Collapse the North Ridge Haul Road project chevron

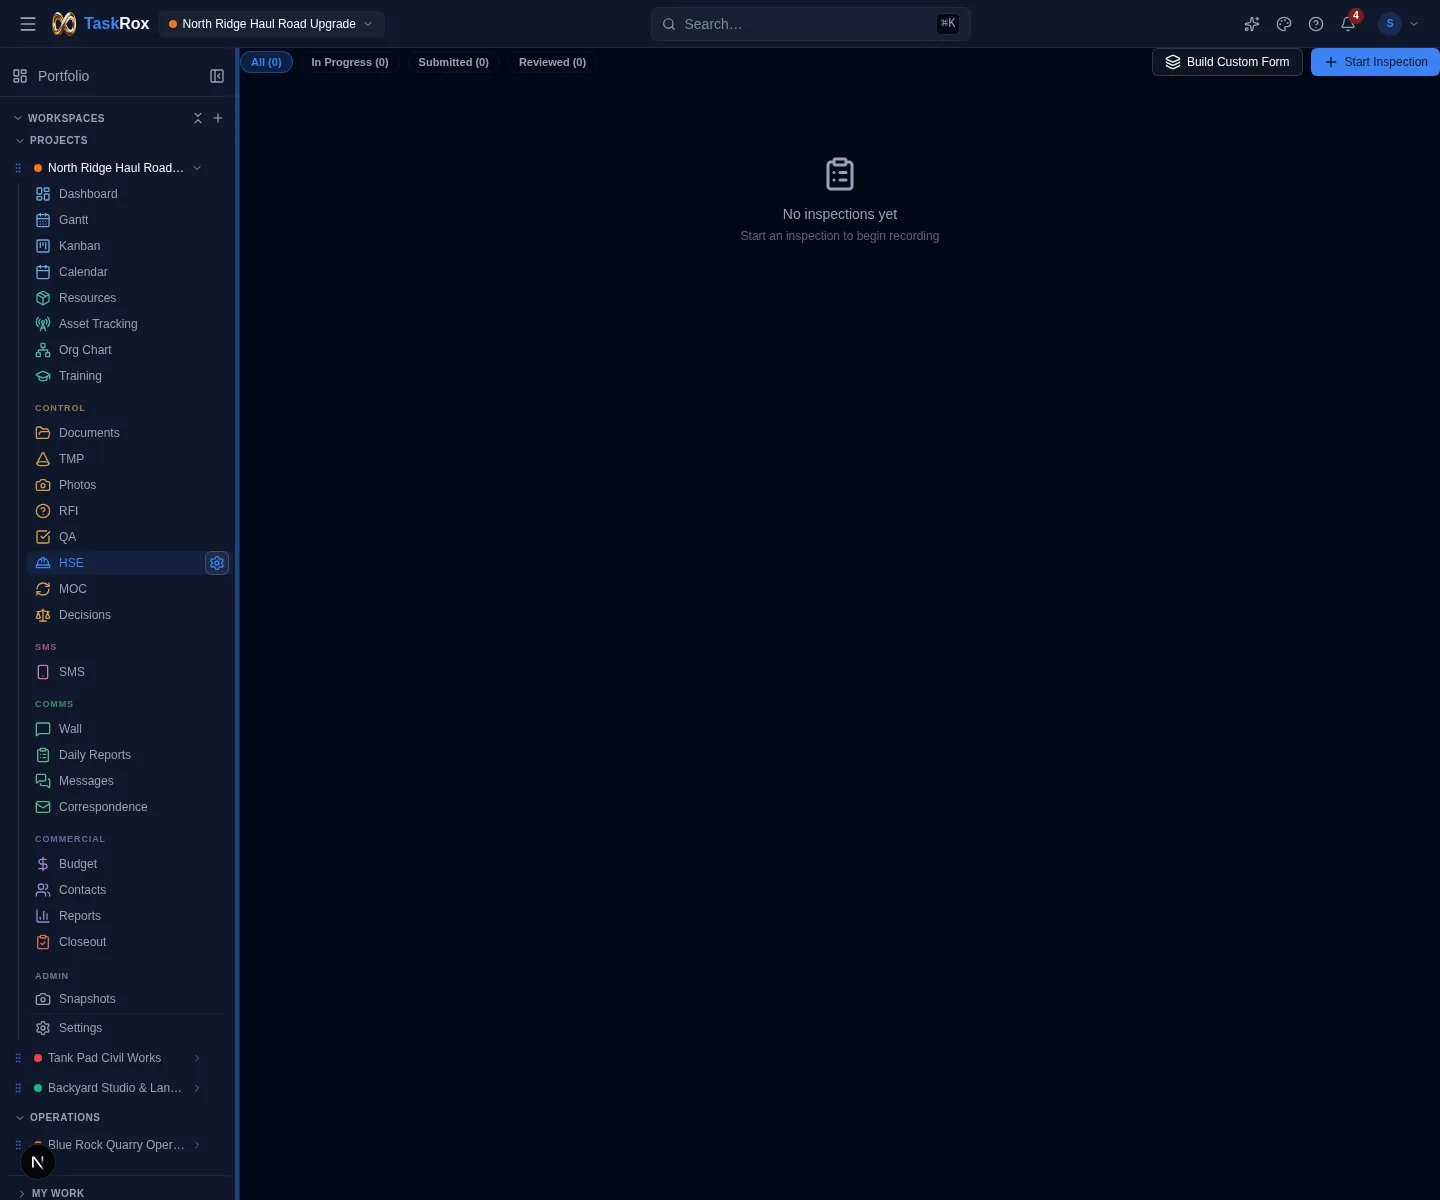(197, 168)
